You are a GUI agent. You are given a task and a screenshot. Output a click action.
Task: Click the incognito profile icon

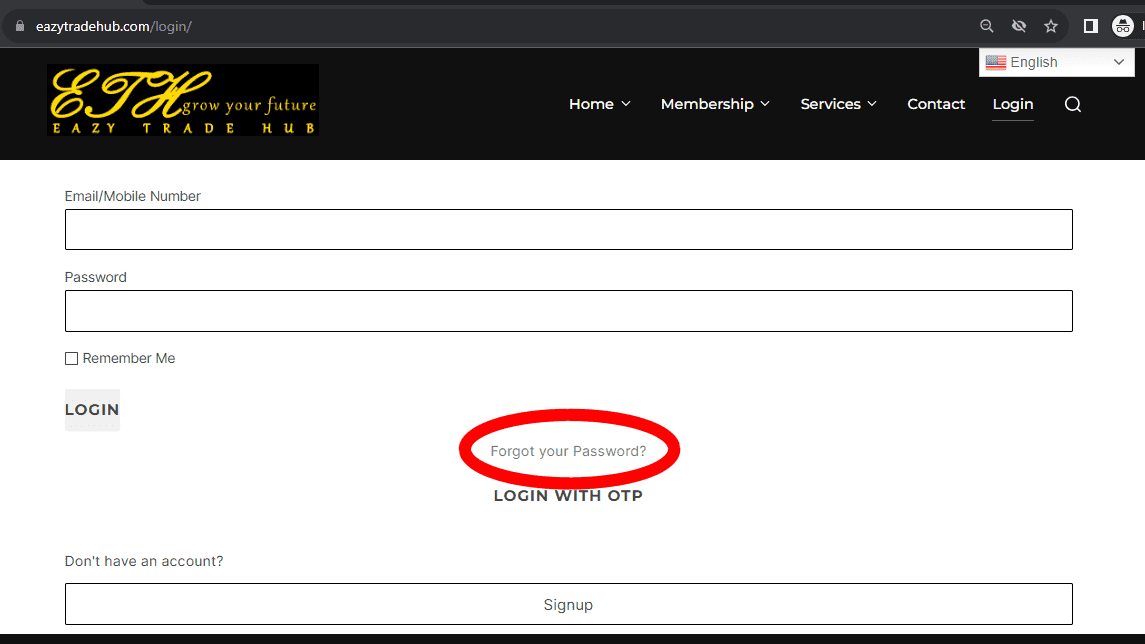coord(1123,26)
